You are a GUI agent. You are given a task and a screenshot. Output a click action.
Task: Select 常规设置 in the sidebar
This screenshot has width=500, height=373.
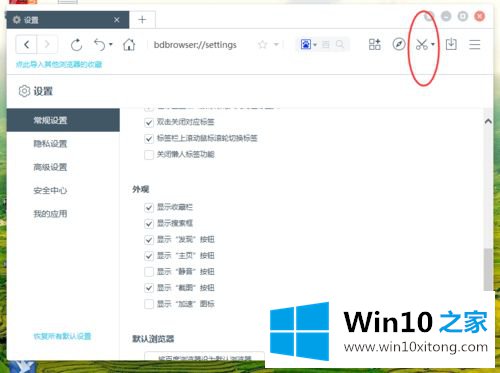pyautogui.click(x=63, y=120)
